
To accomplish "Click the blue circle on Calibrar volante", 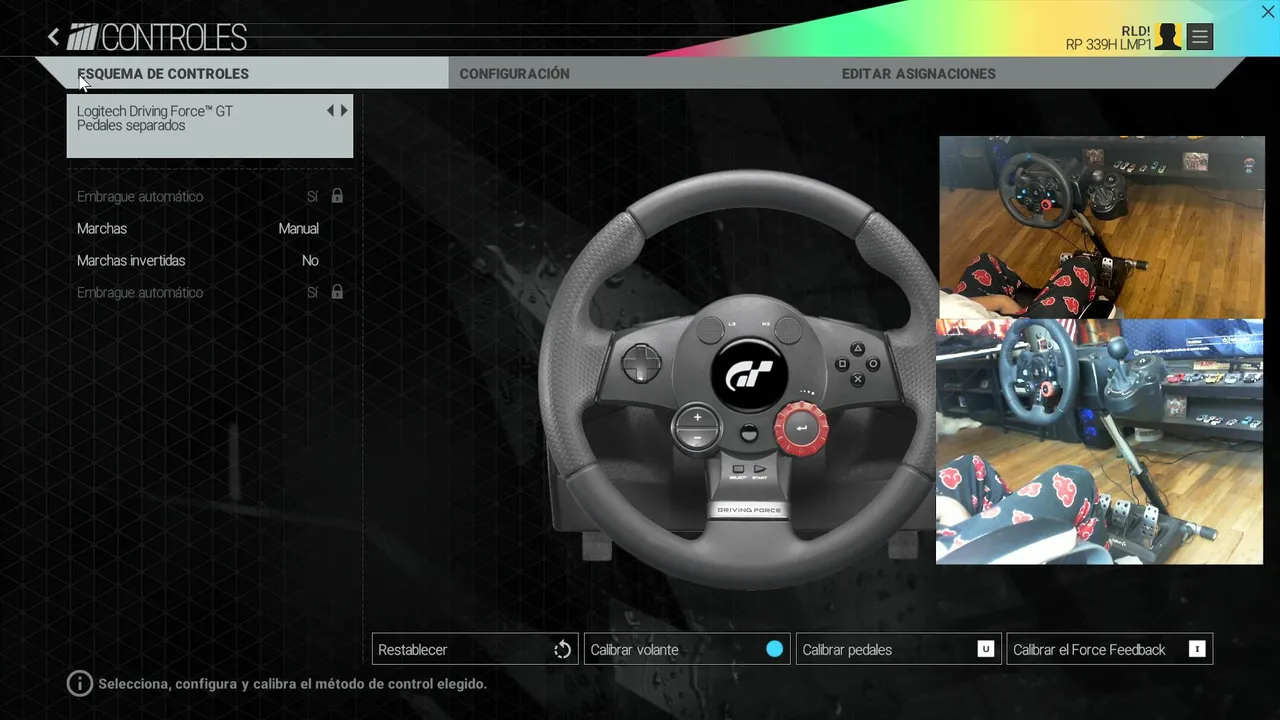I will (774, 649).
